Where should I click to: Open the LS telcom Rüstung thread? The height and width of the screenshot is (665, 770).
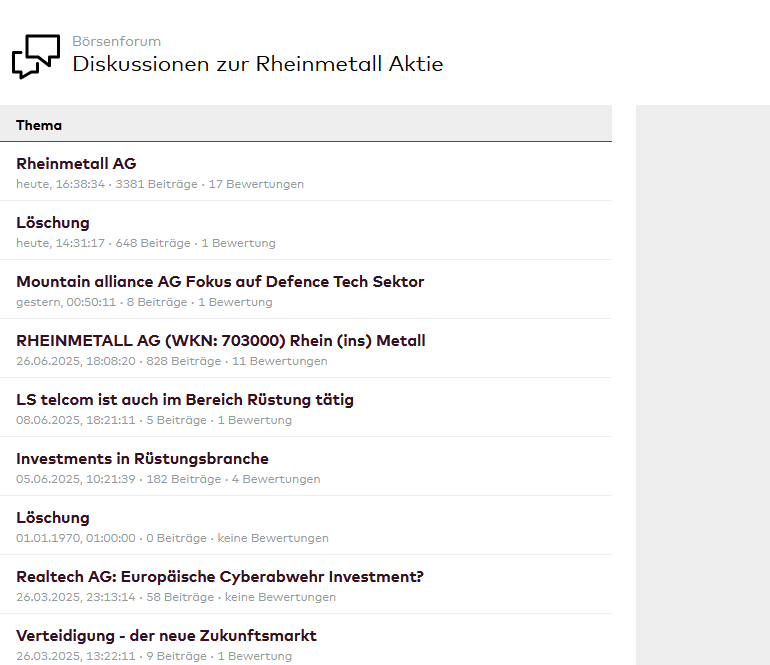(x=185, y=400)
